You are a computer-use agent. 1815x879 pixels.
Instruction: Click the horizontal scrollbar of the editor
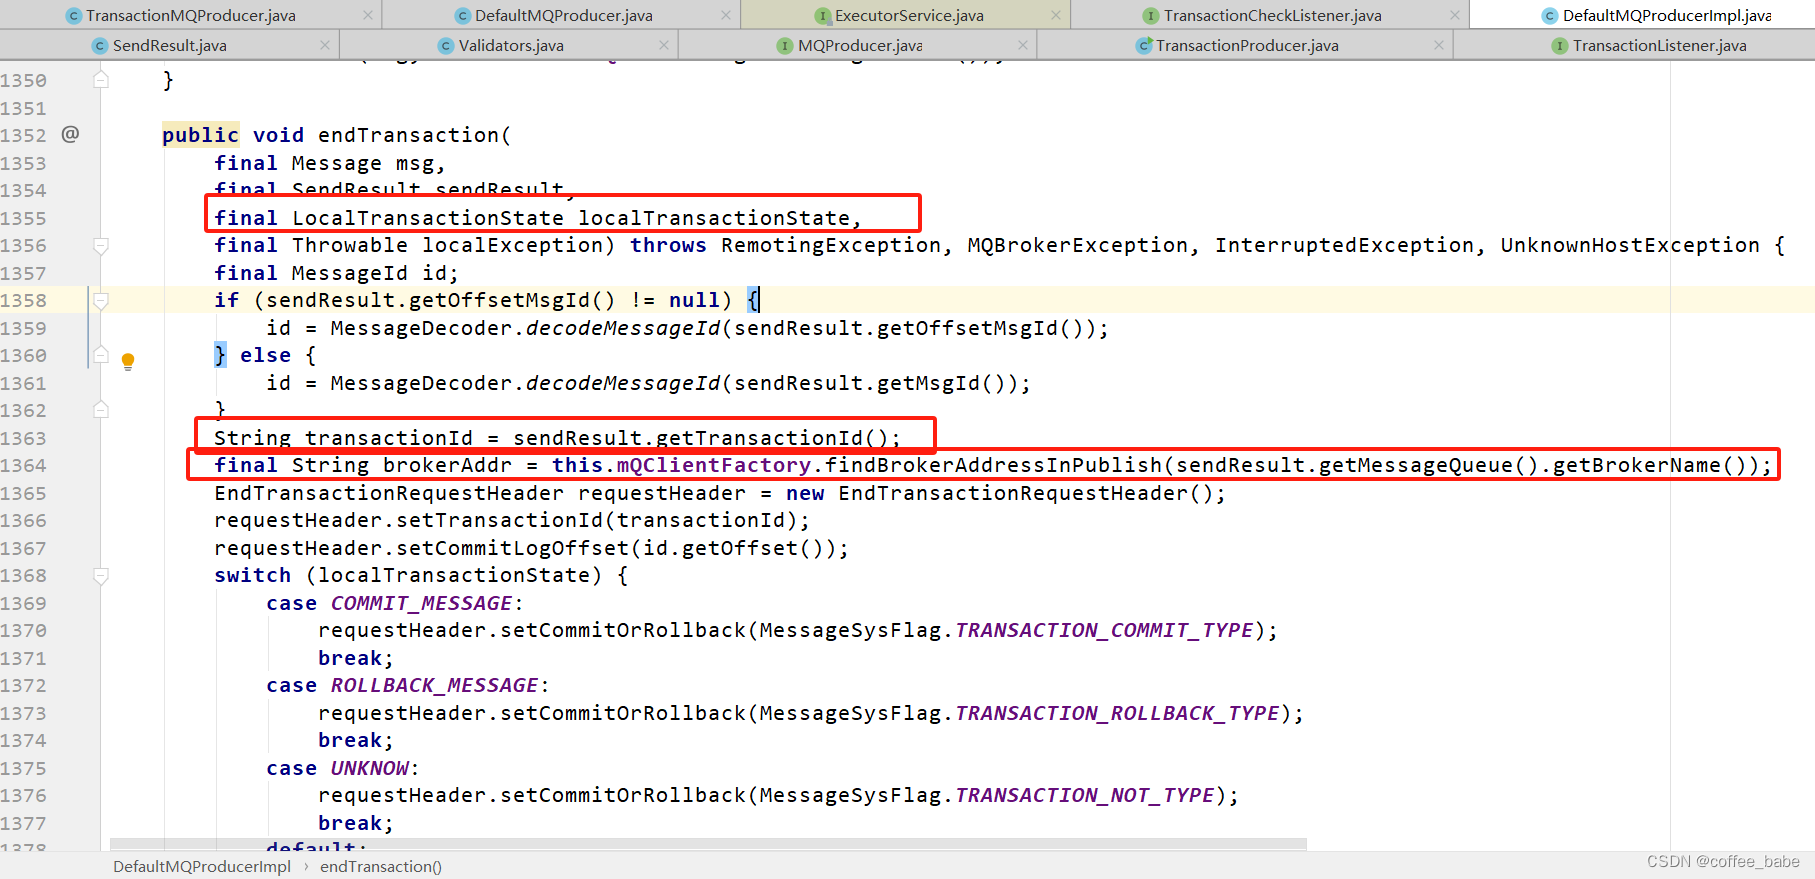click(708, 844)
